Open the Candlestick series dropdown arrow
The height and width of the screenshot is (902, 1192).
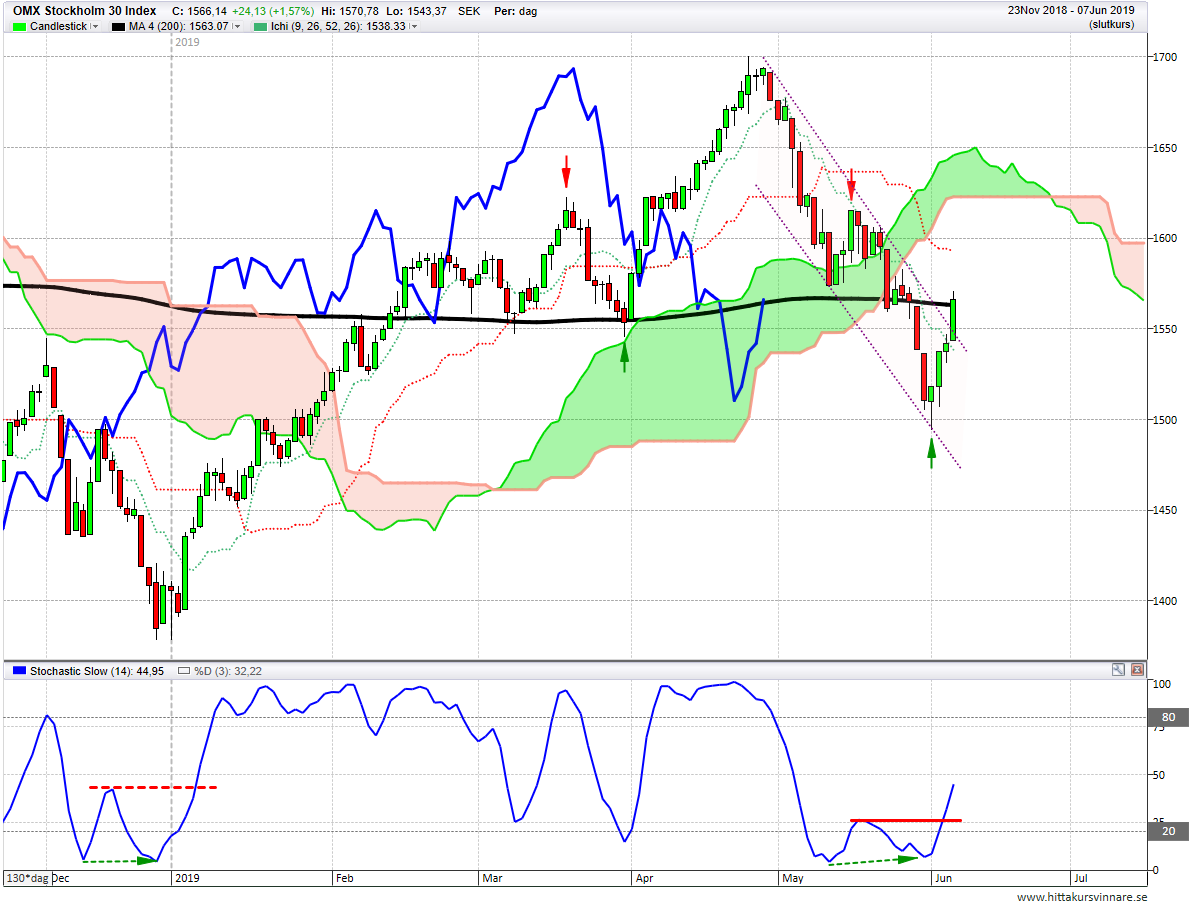[x=95, y=27]
